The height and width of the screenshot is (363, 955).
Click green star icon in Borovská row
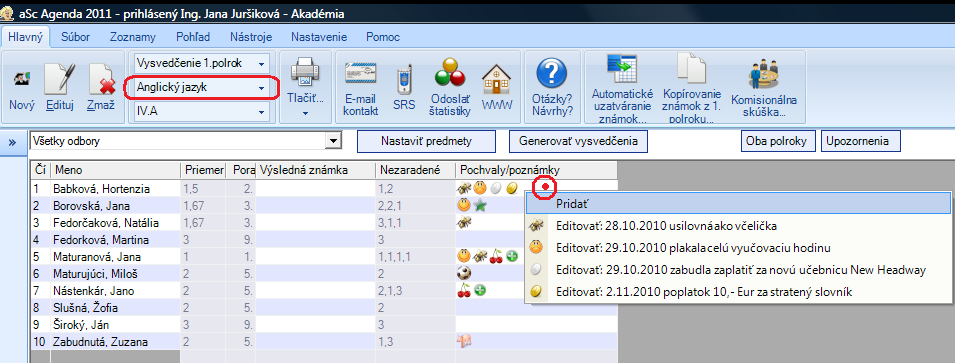pyautogui.click(x=480, y=206)
